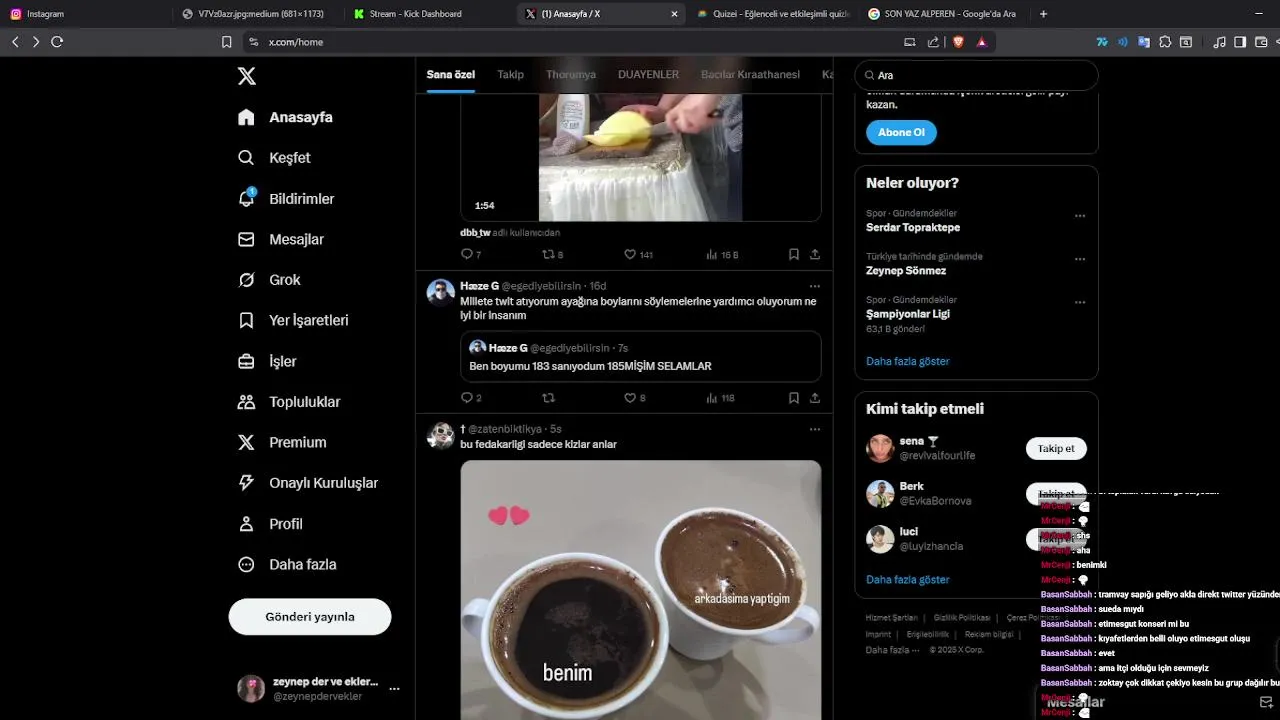The width and height of the screenshot is (1280, 720).
Task: Open the coffee cups image
Action: pos(641,590)
